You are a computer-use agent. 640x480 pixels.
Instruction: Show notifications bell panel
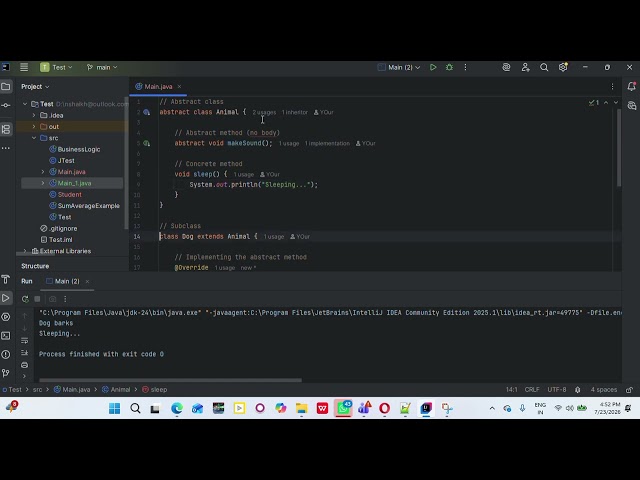pyautogui.click(x=631, y=87)
